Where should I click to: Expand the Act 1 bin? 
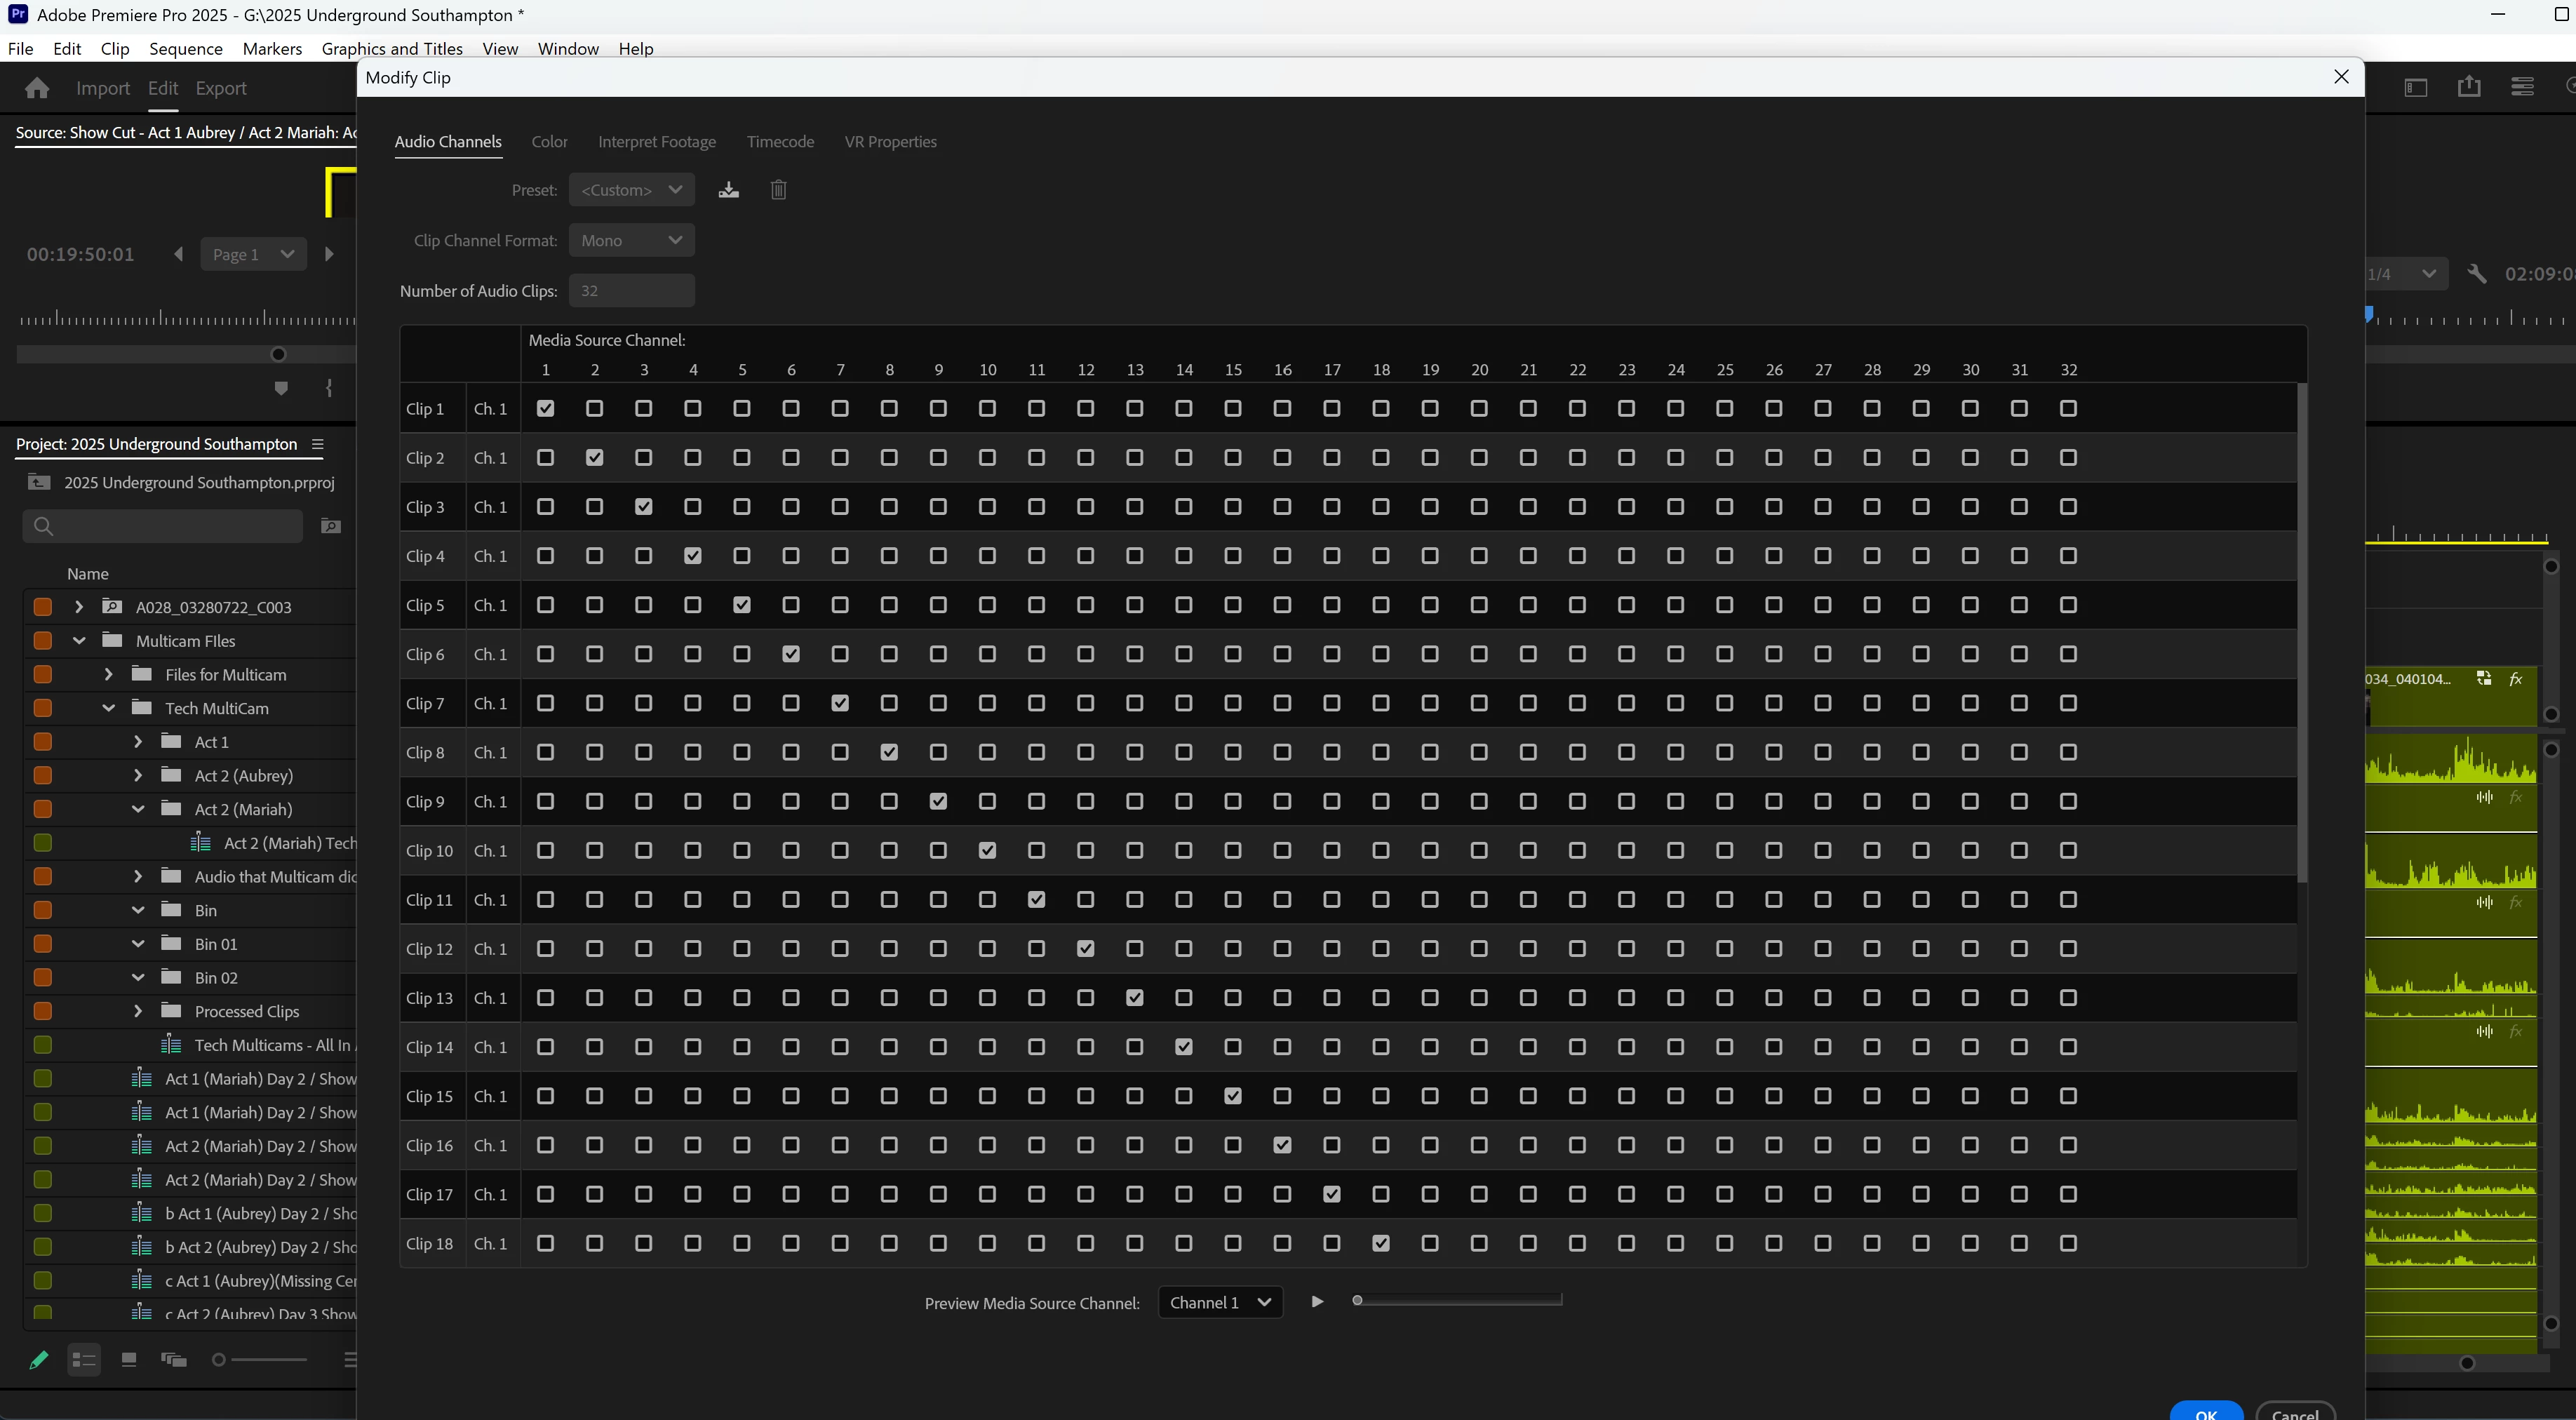[x=138, y=742]
